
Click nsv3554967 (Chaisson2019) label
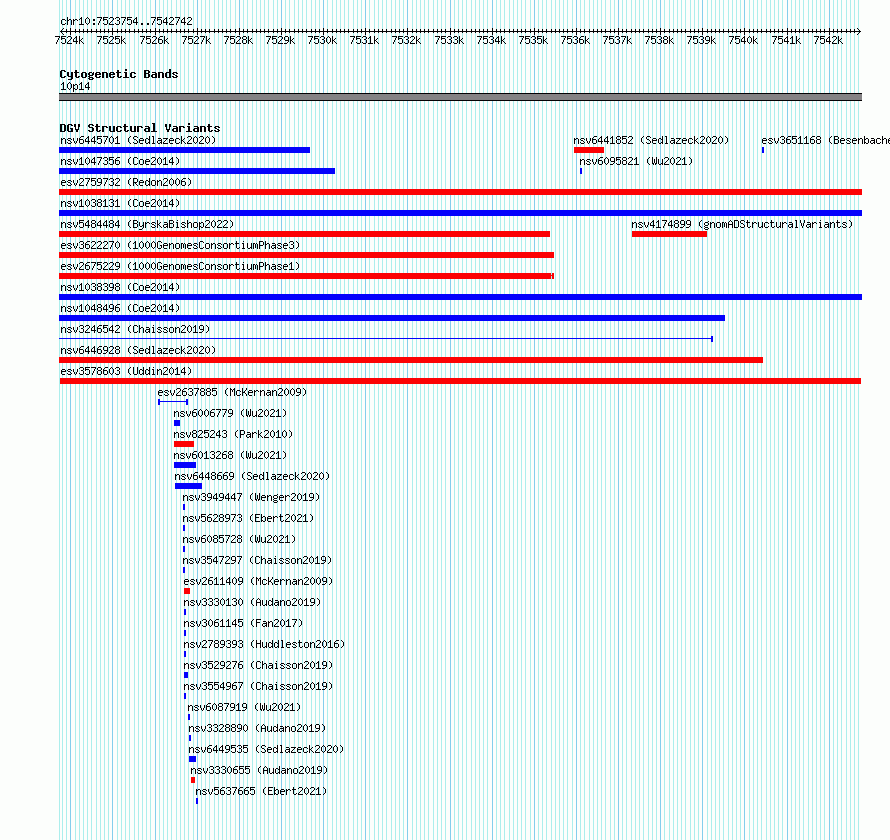[x=258, y=686]
